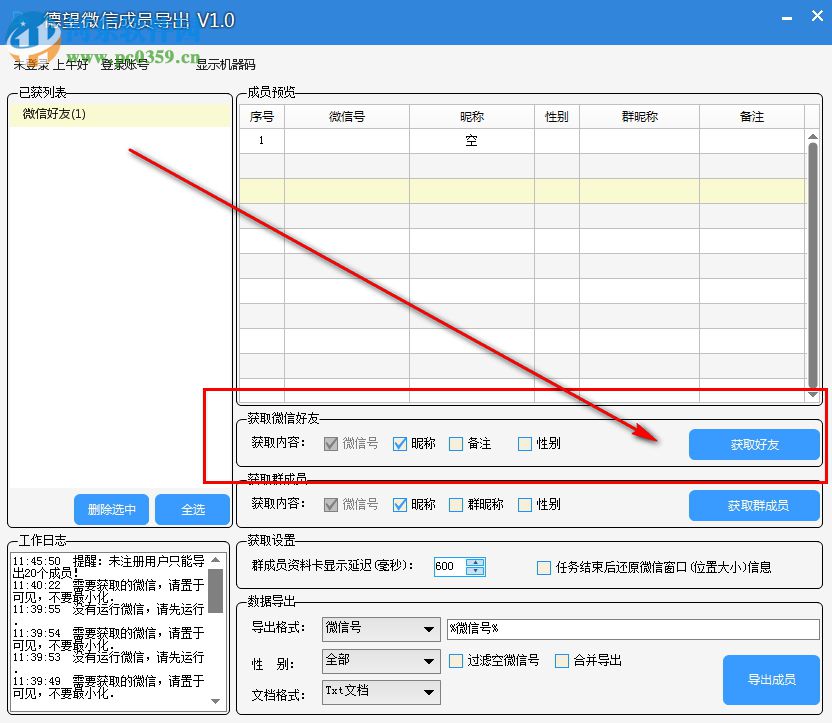This screenshot has width=832, height=723.
Task: Click the 导出成员 button
Action: click(771, 680)
